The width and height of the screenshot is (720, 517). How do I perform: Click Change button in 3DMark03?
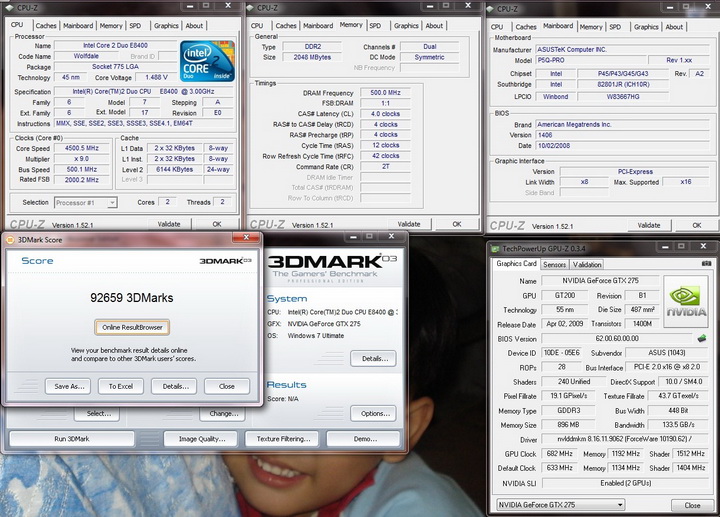[222, 414]
